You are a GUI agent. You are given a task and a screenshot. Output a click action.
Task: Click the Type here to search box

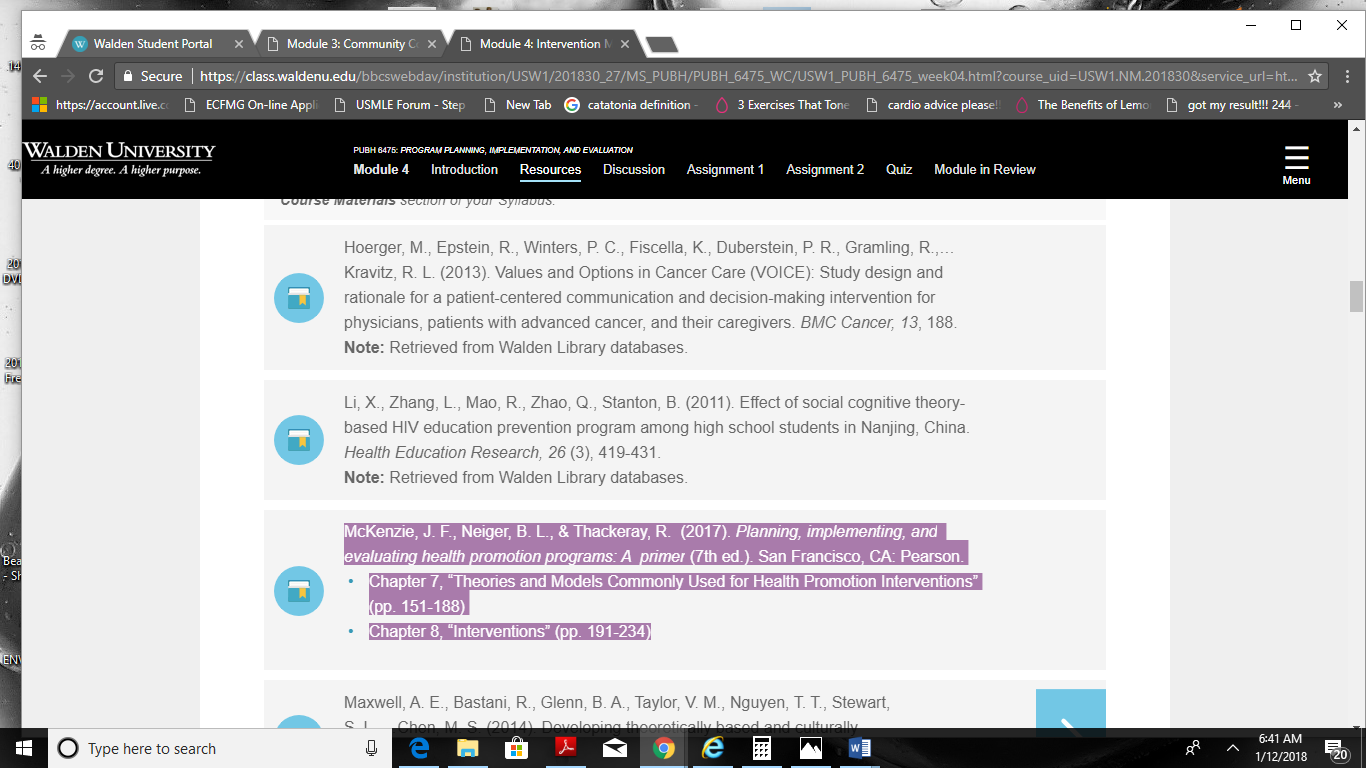tap(218, 748)
